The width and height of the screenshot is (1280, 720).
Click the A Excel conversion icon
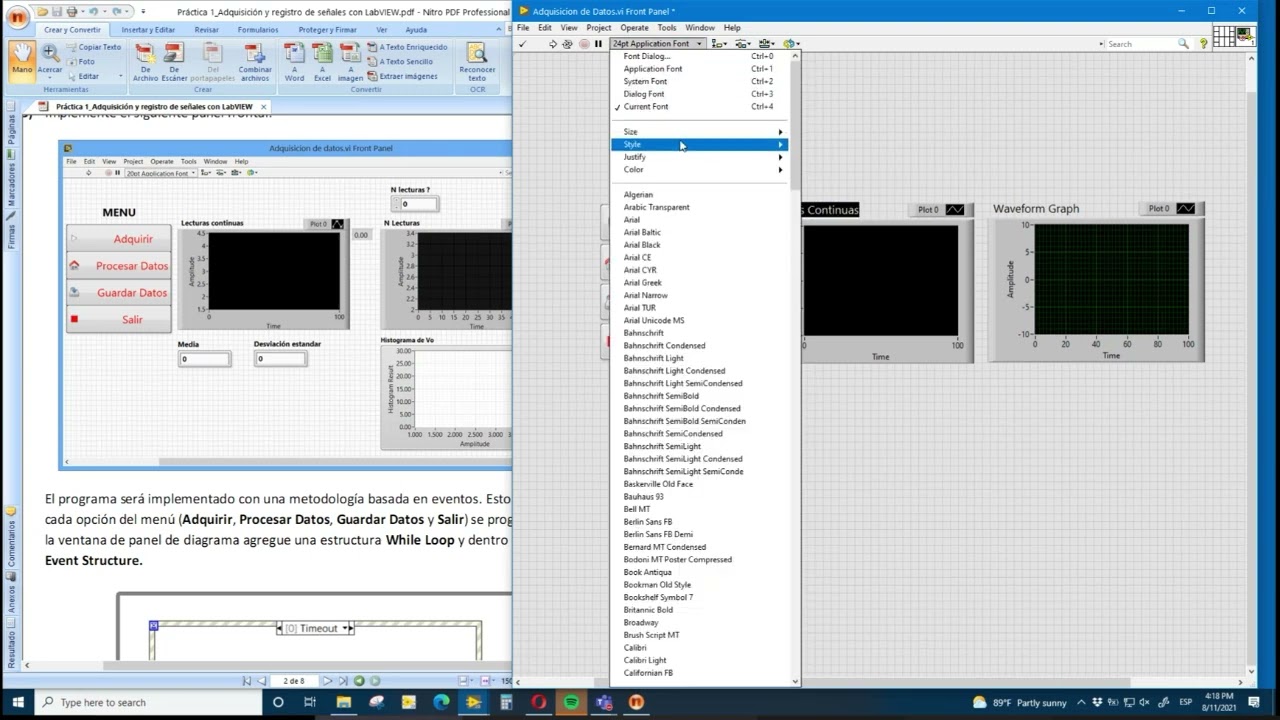pyautogui.click(x=322, y=61)
